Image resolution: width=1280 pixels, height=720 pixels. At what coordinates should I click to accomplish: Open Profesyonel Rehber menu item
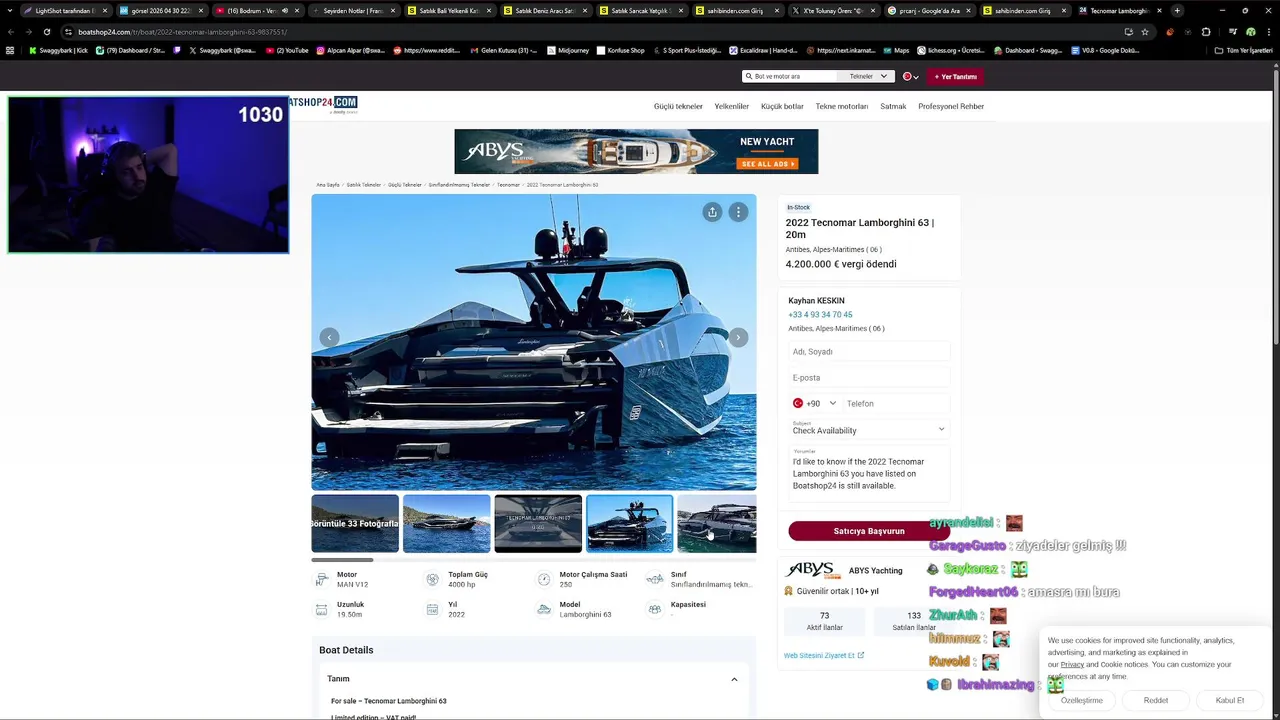[951, 106]
